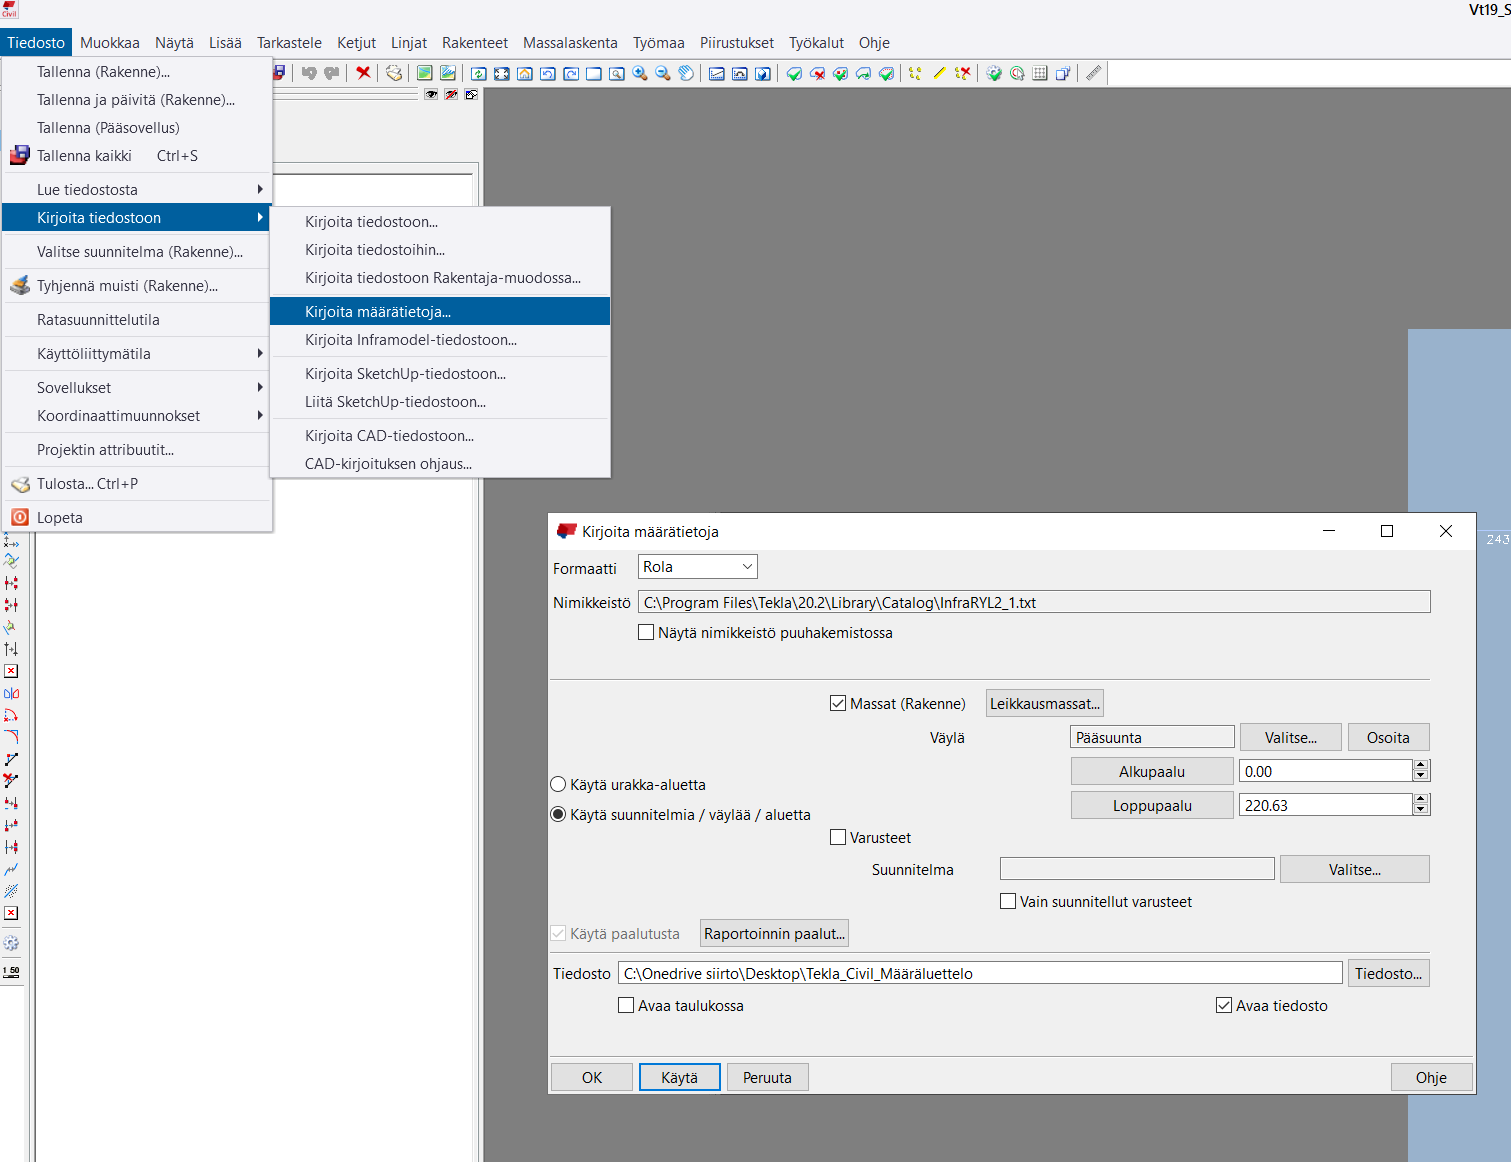The image size is (1511, 1162).
Task: Open the Massalaskenta menu
Action: coord(570,42)
